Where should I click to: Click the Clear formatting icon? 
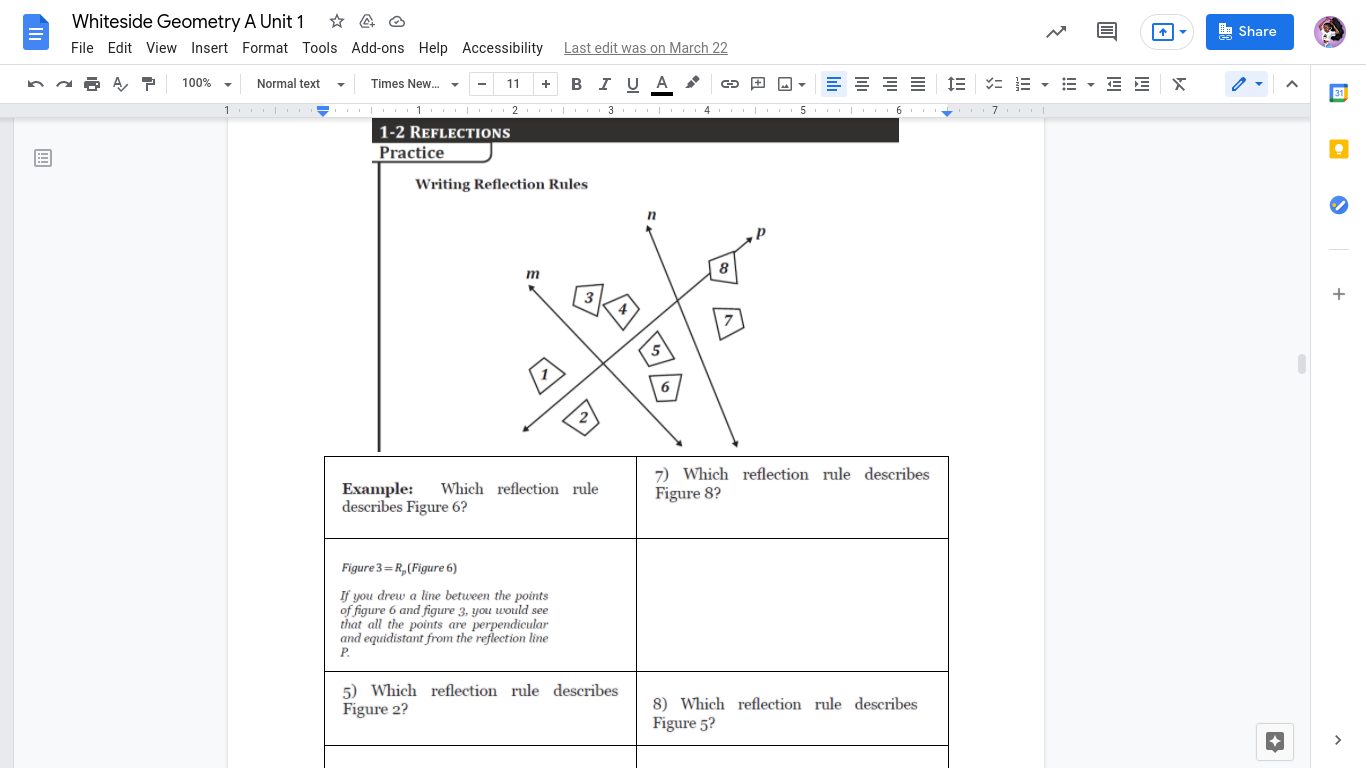coord(1179,84)
